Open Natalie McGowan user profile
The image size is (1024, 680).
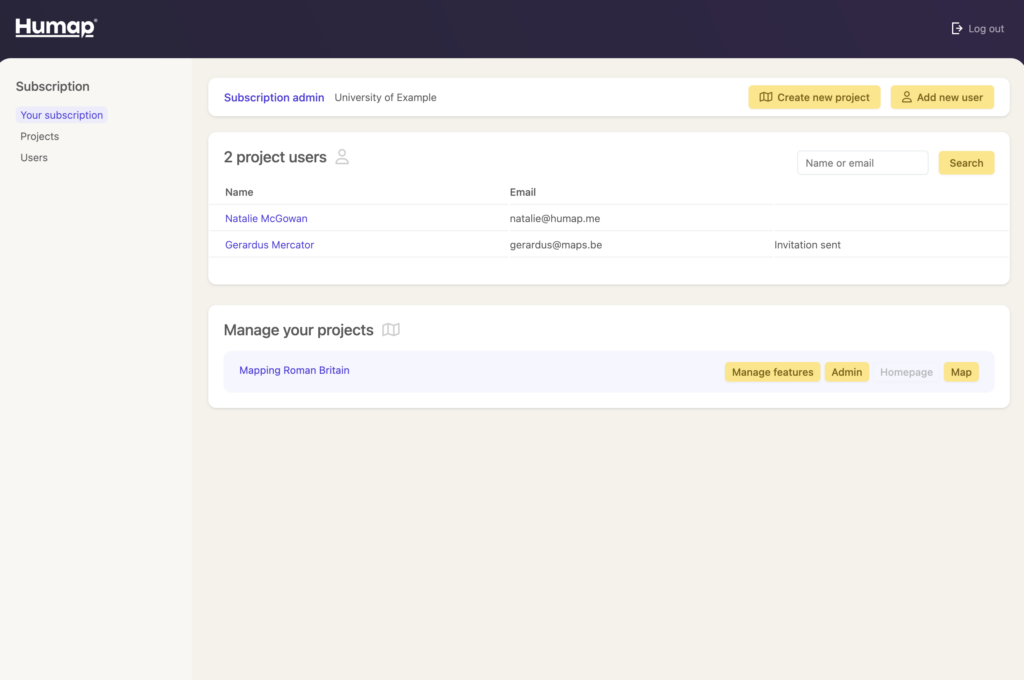(x=266, y=218)
